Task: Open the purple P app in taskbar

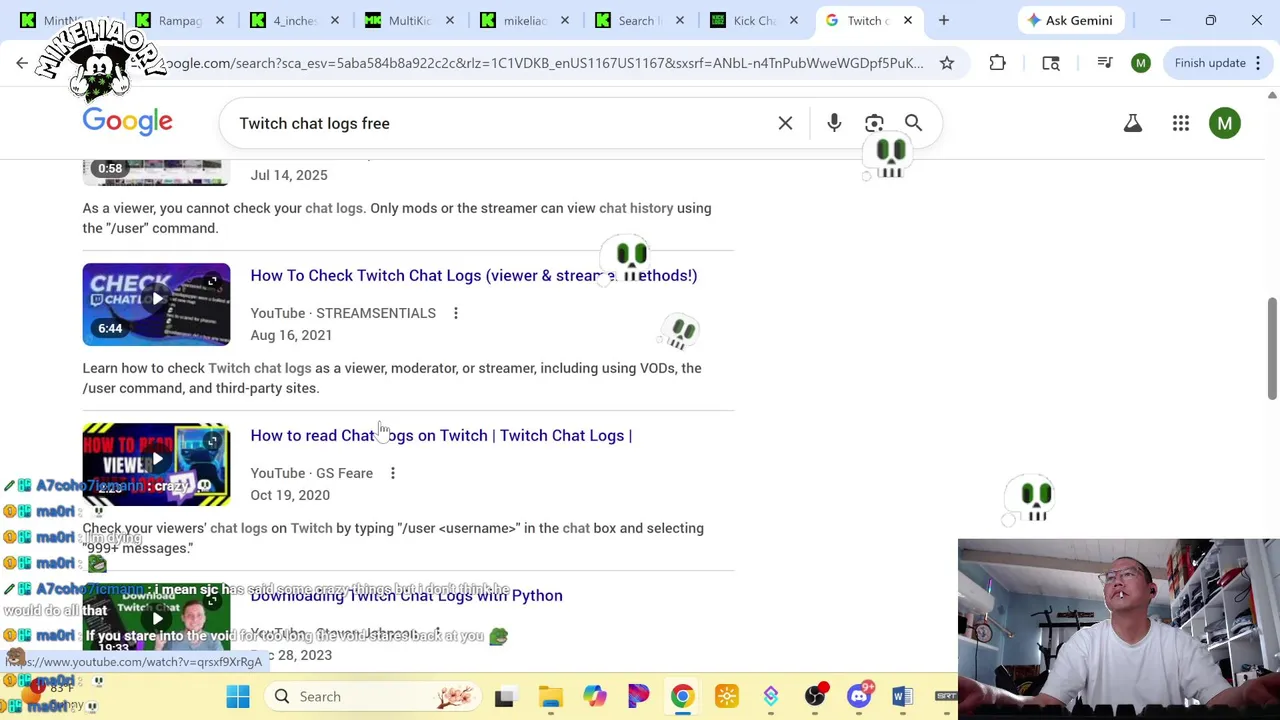Action: point(639,696)
